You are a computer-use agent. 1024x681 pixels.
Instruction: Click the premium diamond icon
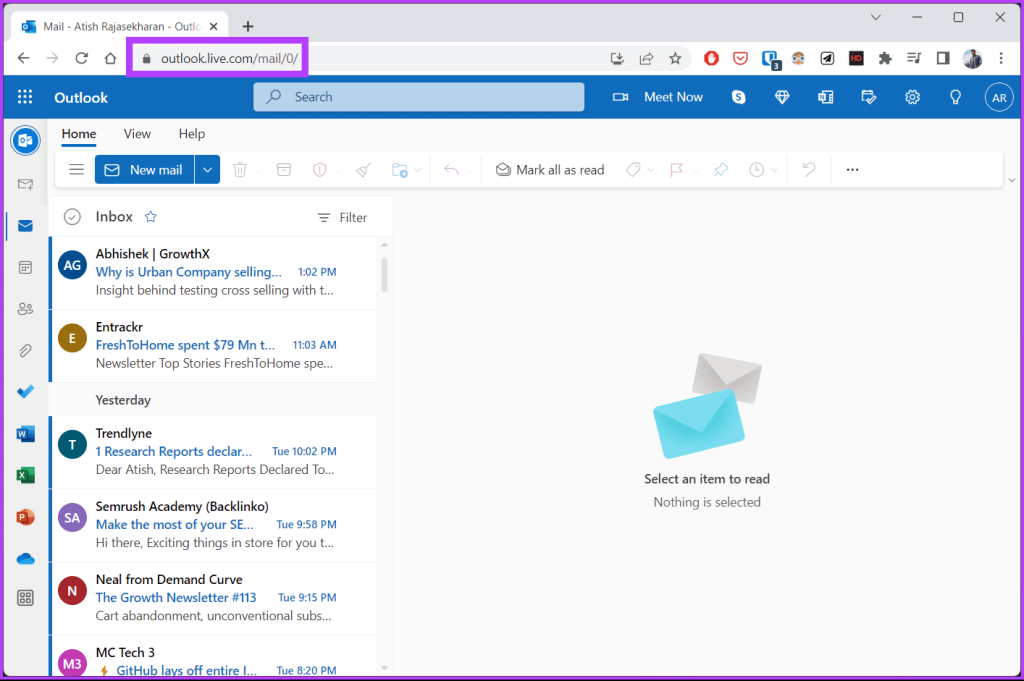coord(782,97)
